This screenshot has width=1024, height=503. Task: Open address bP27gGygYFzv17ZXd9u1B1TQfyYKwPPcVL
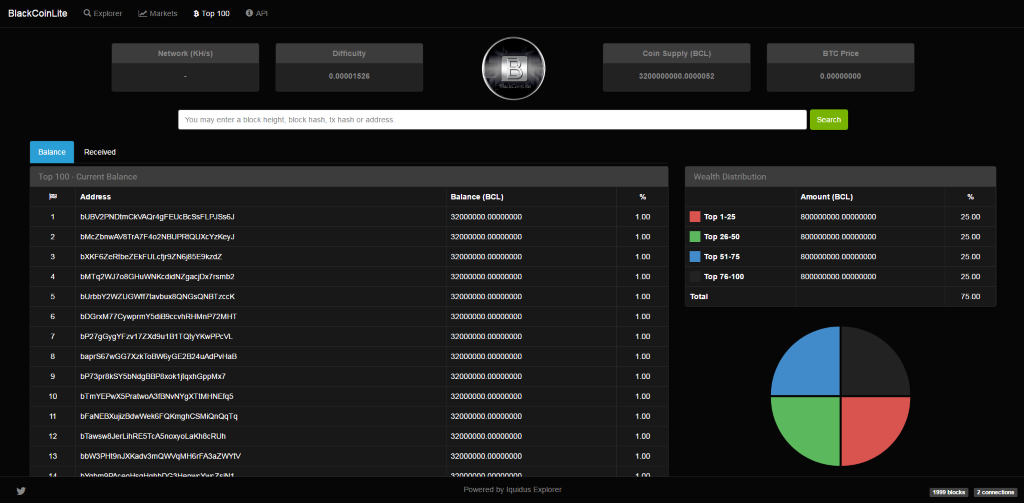[x=156, y=336]
